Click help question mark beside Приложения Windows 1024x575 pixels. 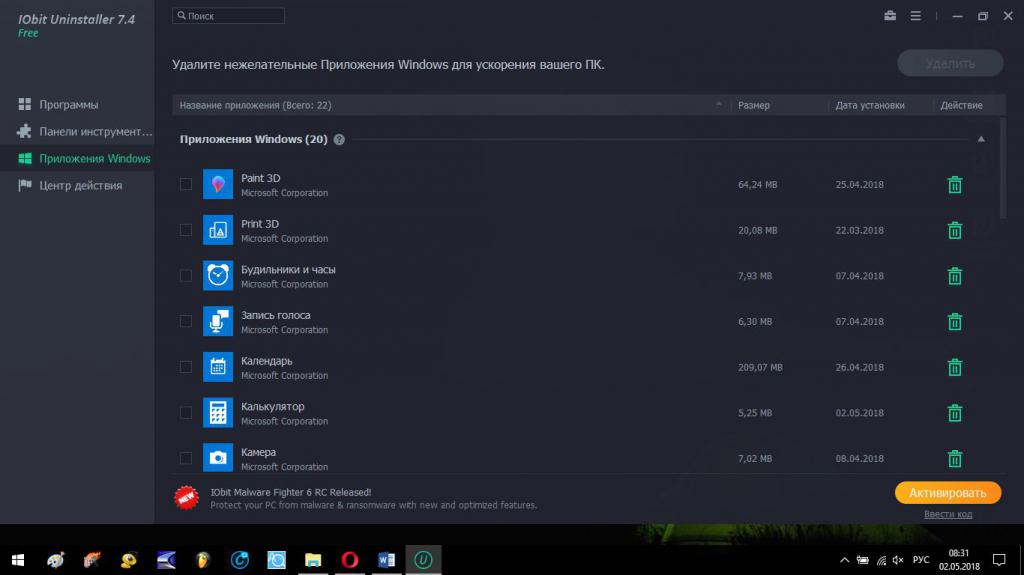point(339,139)
